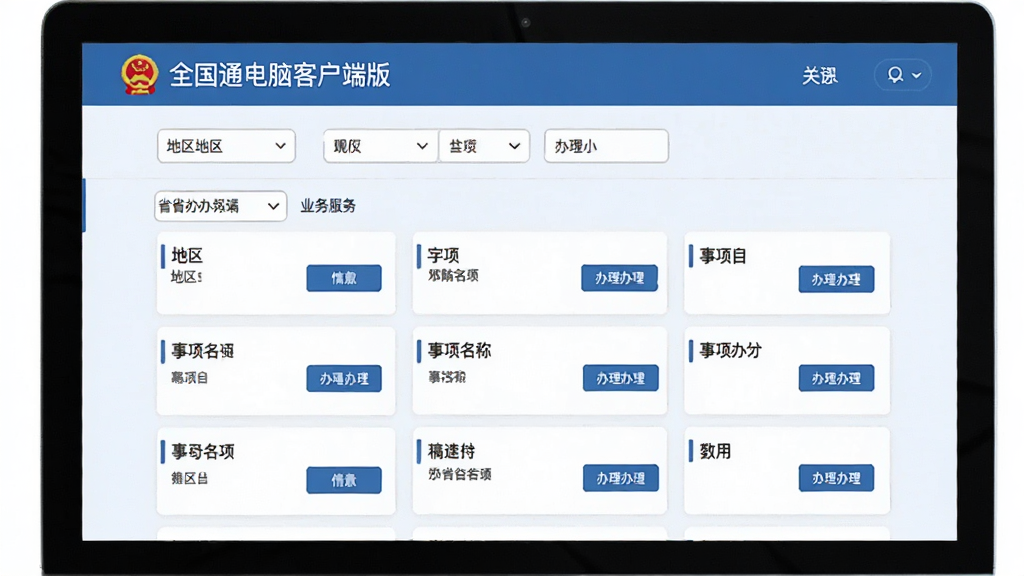
Task: Click 办理办理 in the 事项办分 card
Action: pos(836,377)
